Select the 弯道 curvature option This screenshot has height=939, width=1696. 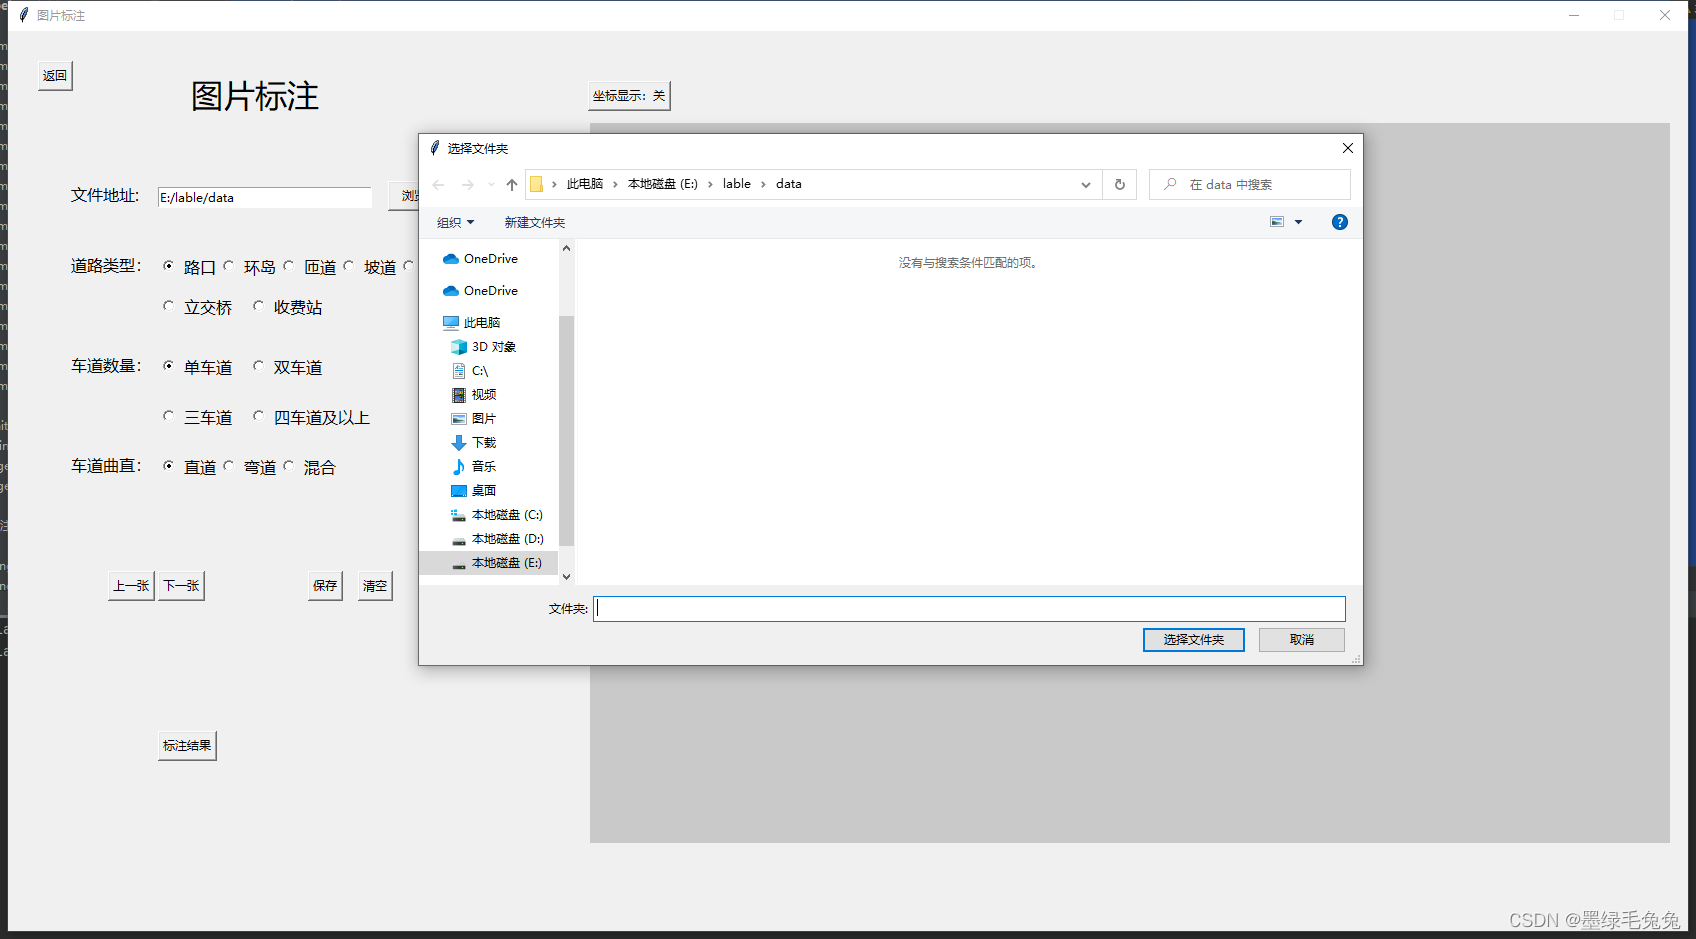231,465
